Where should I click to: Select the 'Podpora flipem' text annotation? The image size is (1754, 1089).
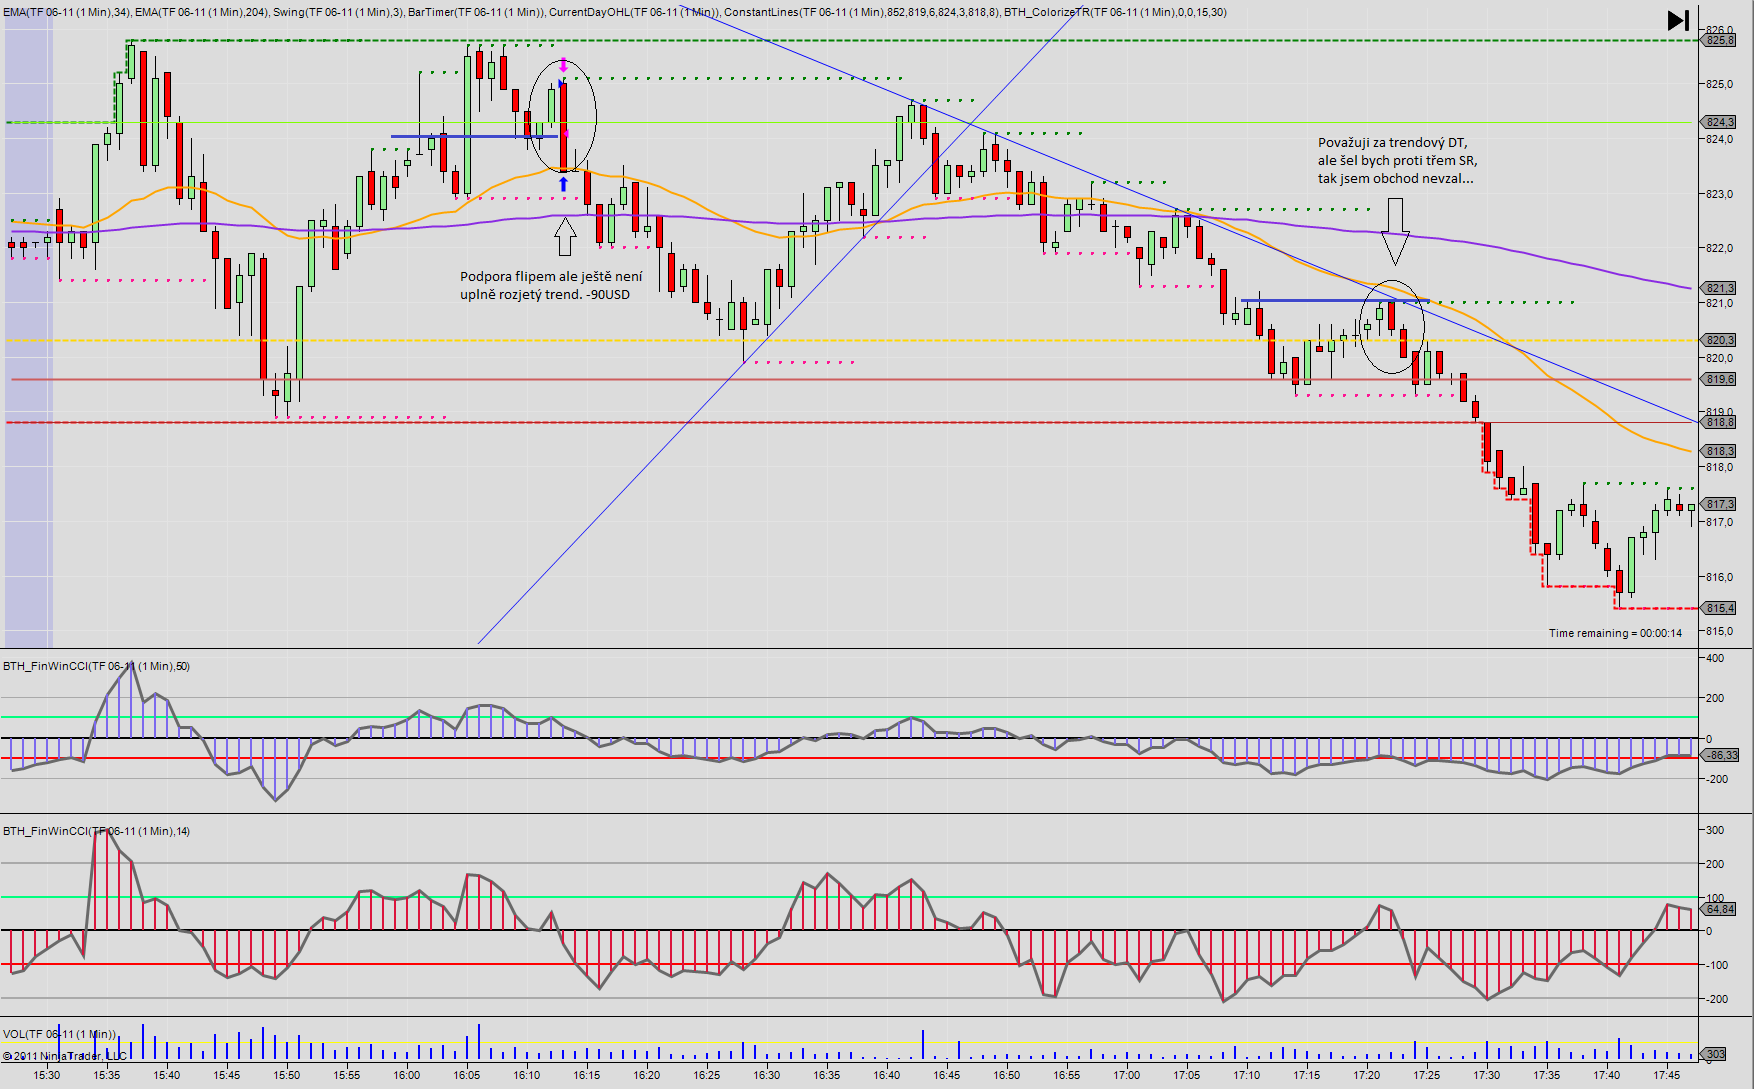(x=551, y=285)
